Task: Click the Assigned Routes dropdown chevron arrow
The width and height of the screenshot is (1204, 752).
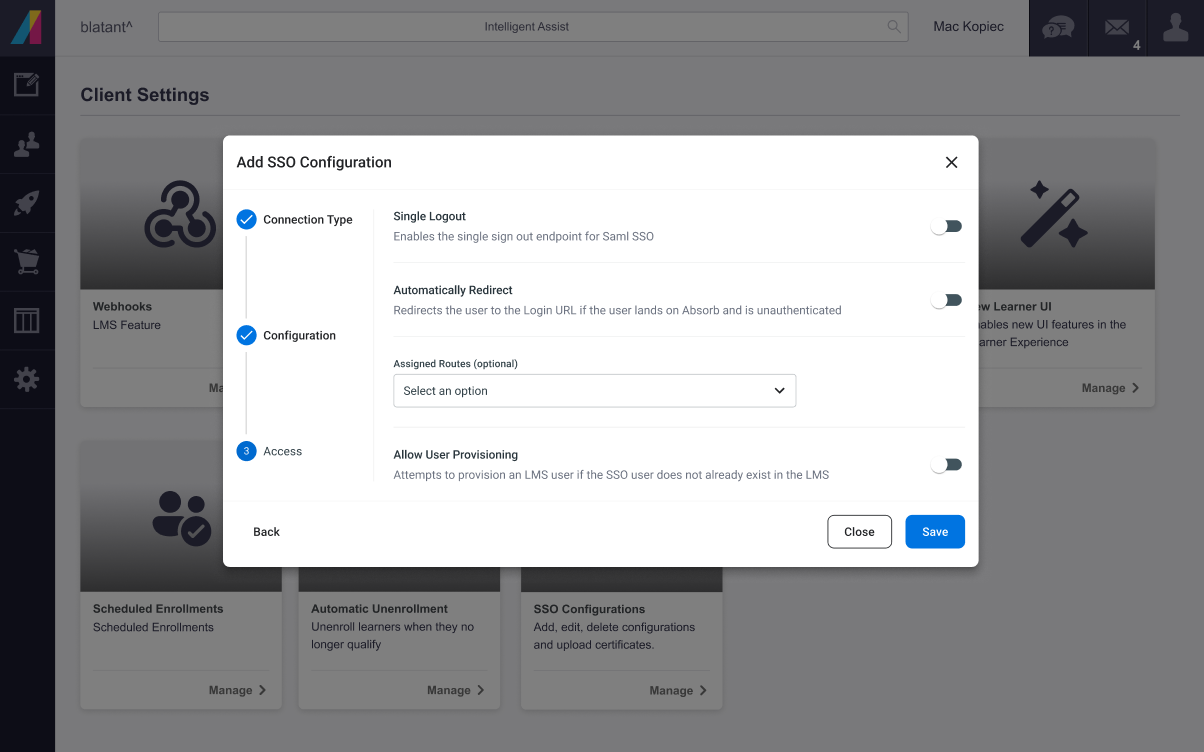Action: click(780, 391)
